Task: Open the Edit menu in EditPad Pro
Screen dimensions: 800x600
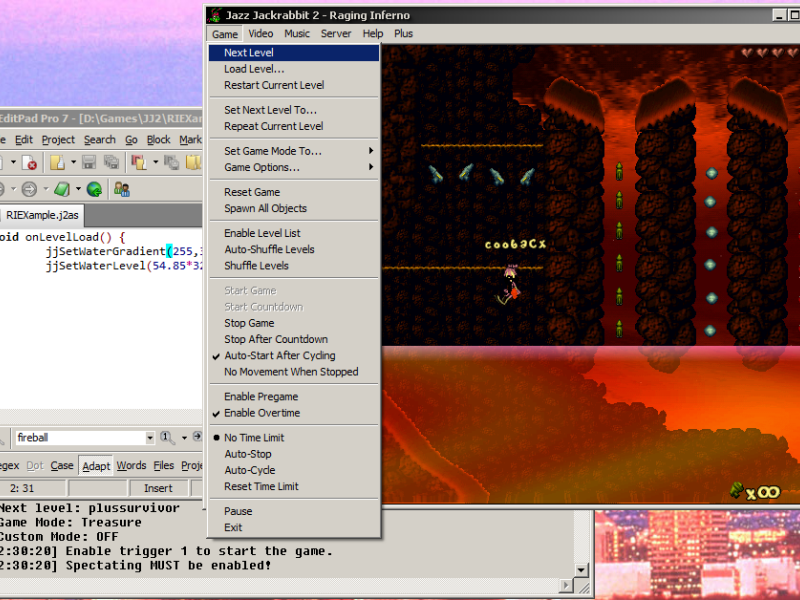Action: [23, 140]
